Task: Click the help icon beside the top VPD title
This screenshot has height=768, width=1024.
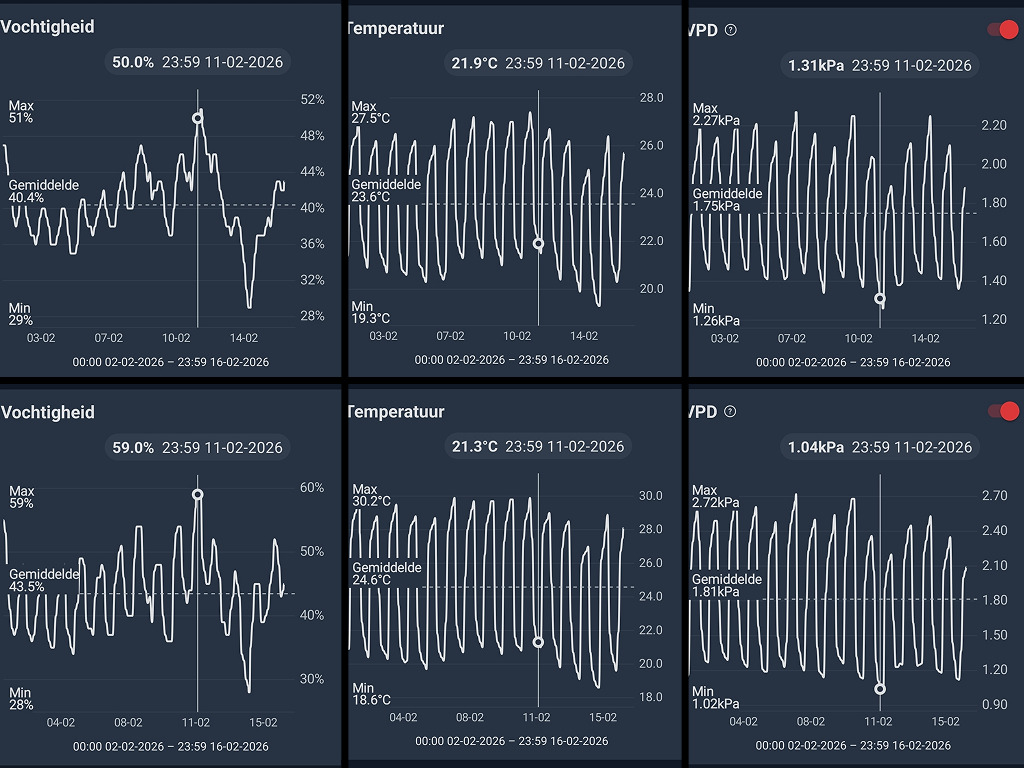Action: click(x=730, y=30)
